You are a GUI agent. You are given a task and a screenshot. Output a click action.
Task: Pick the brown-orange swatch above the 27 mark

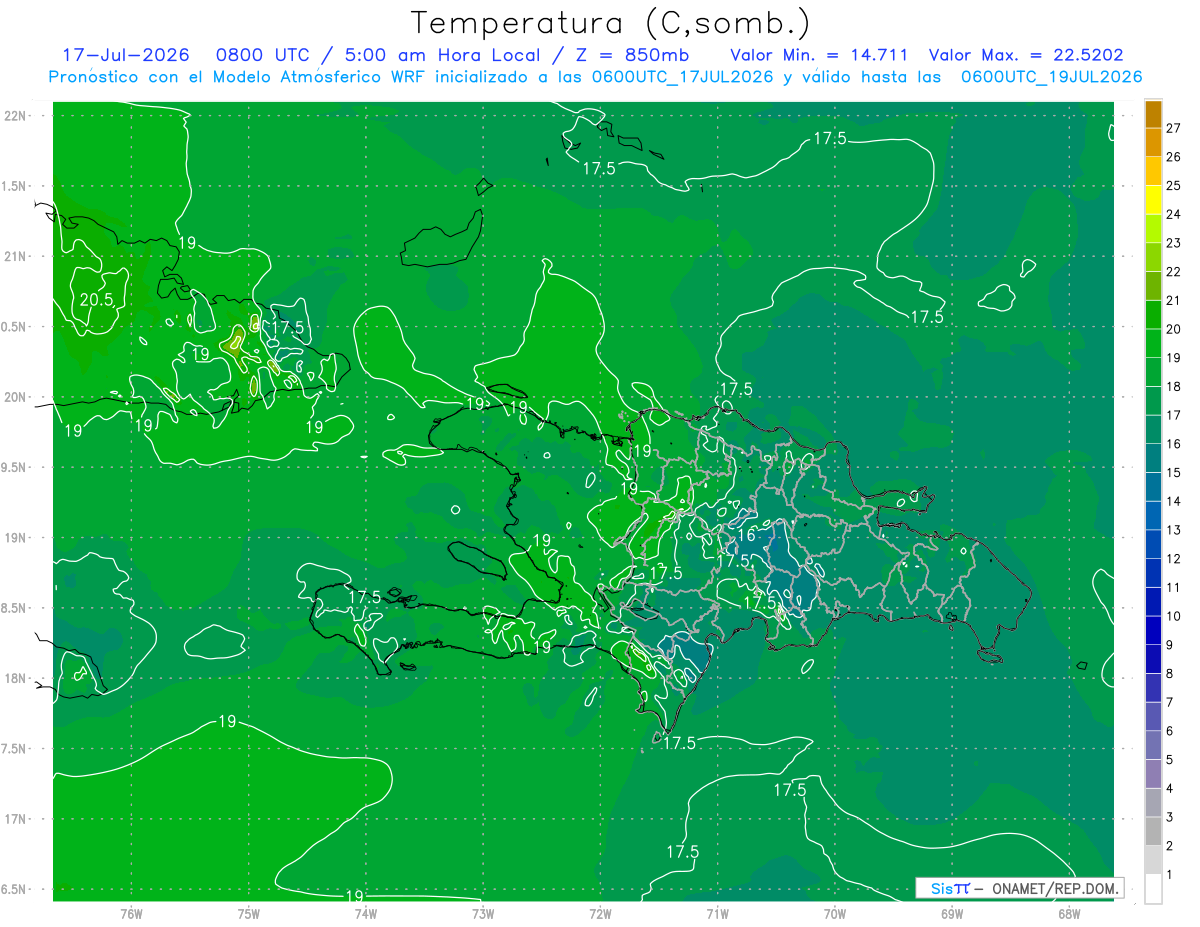click(1153, 114)
